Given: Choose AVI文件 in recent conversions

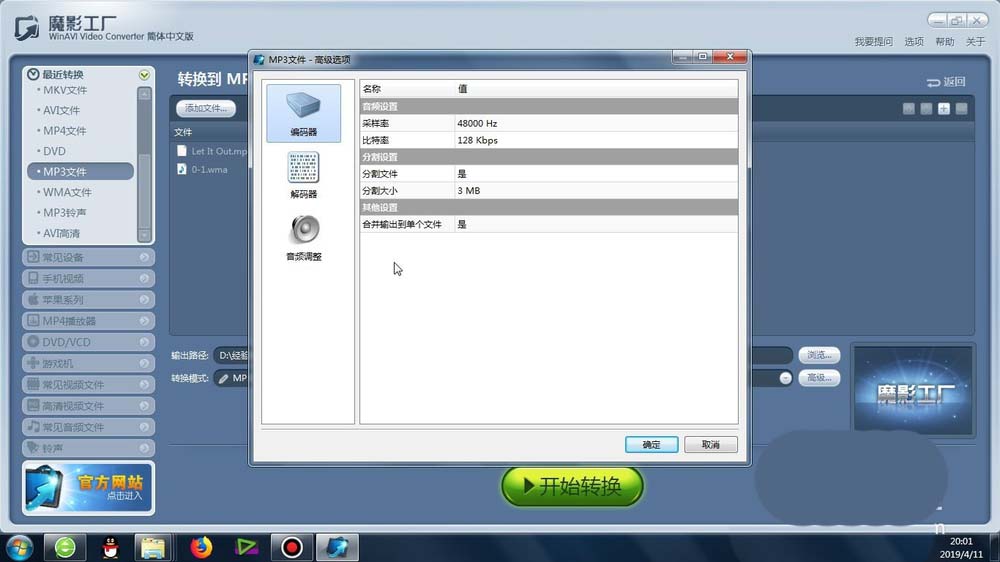Looking at the screenshot, I should (61, 110).
